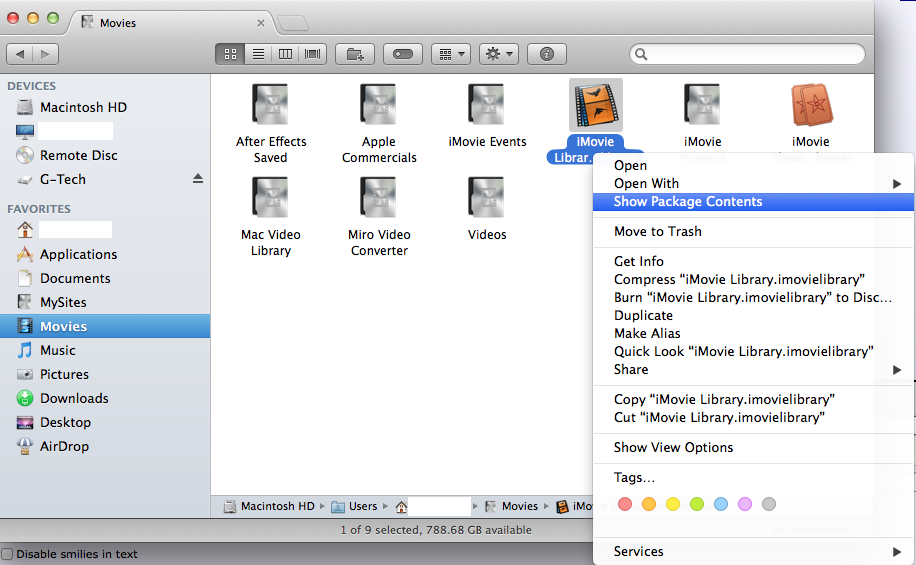916x565 pixels.
Task: Copy iMovie Library.imovielibrary
Action: pyautogui.click(x=753, y=400)
